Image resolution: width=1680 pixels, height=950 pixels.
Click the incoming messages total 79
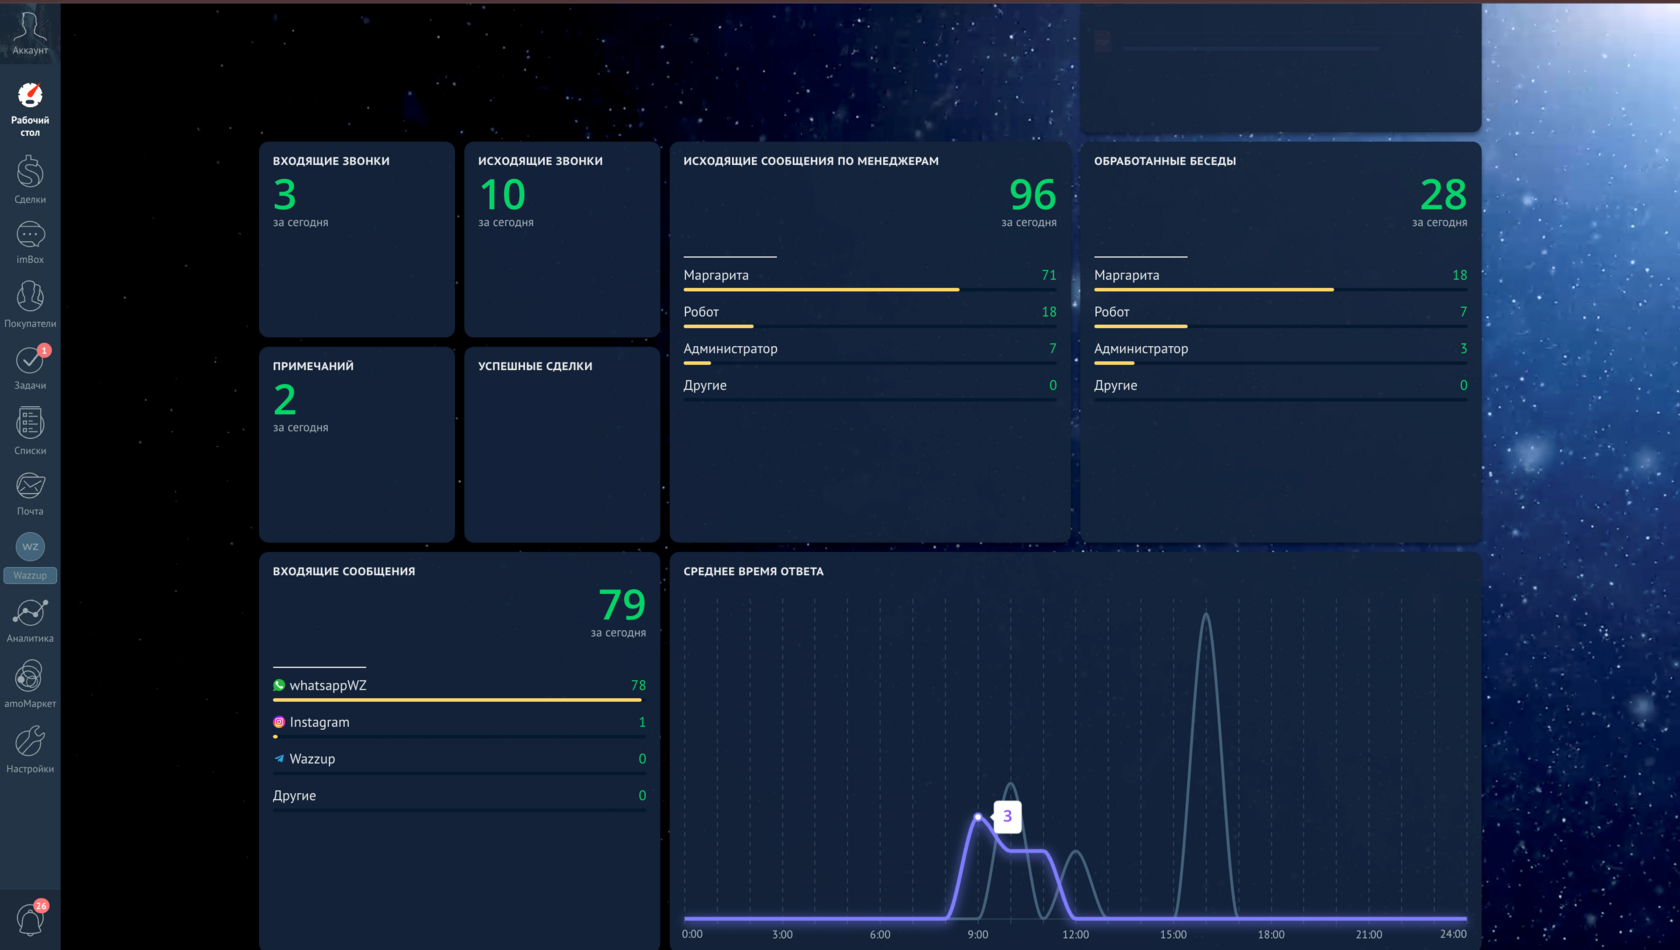[622, 605]
